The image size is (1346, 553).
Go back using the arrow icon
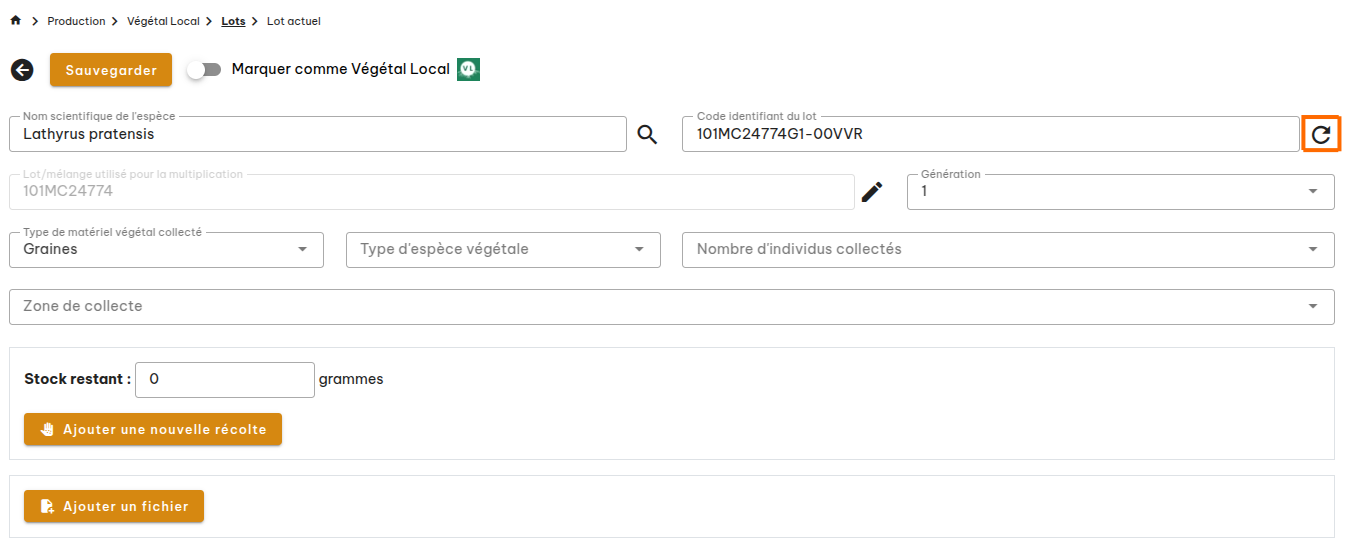pos(22,70)
